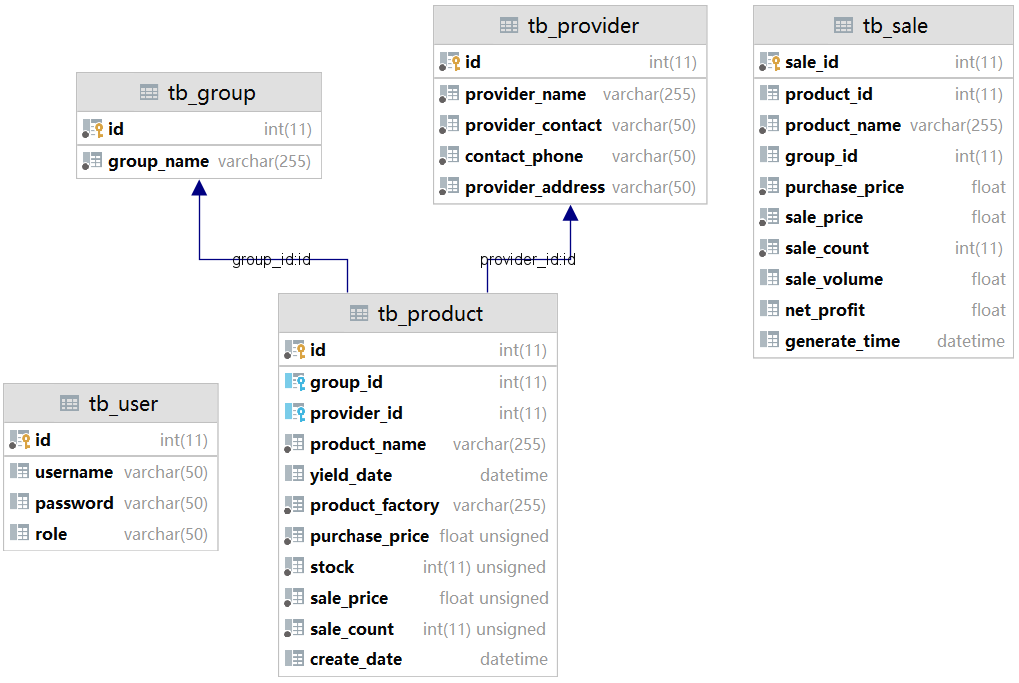The width and height of the screenshot is (1019, 683).
Task: Click the column icon next to role
Action: pyautogui.click(x=19, y=534)
